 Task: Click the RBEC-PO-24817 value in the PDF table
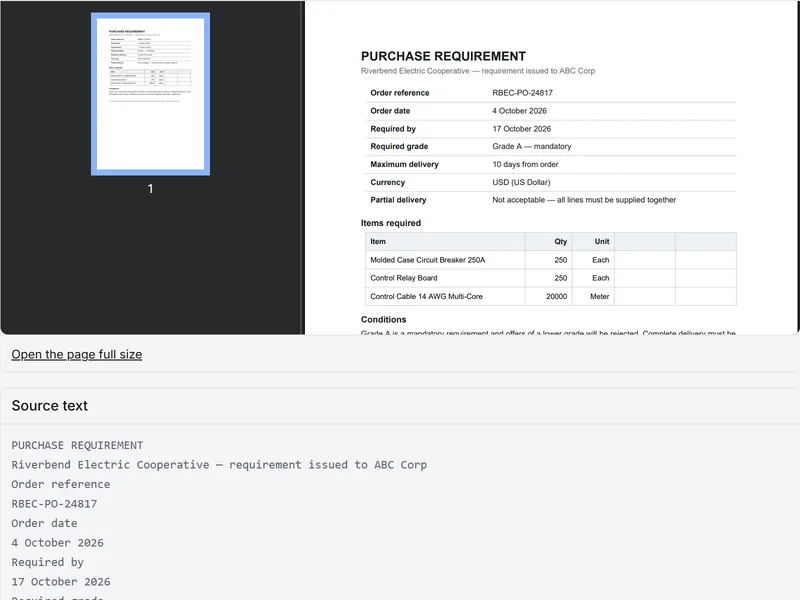(x=522, y=93)
